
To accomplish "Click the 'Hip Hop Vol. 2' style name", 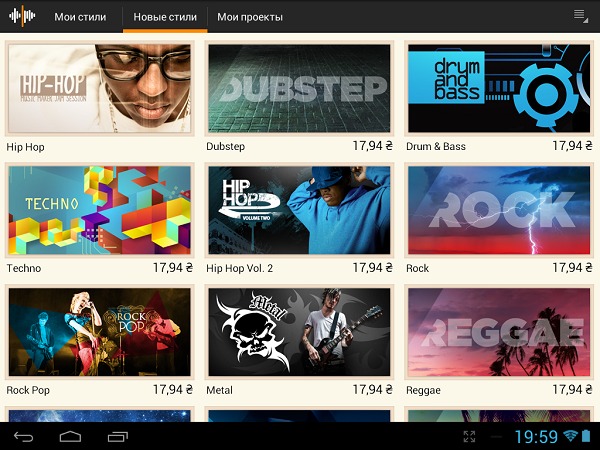I will 240,268.
